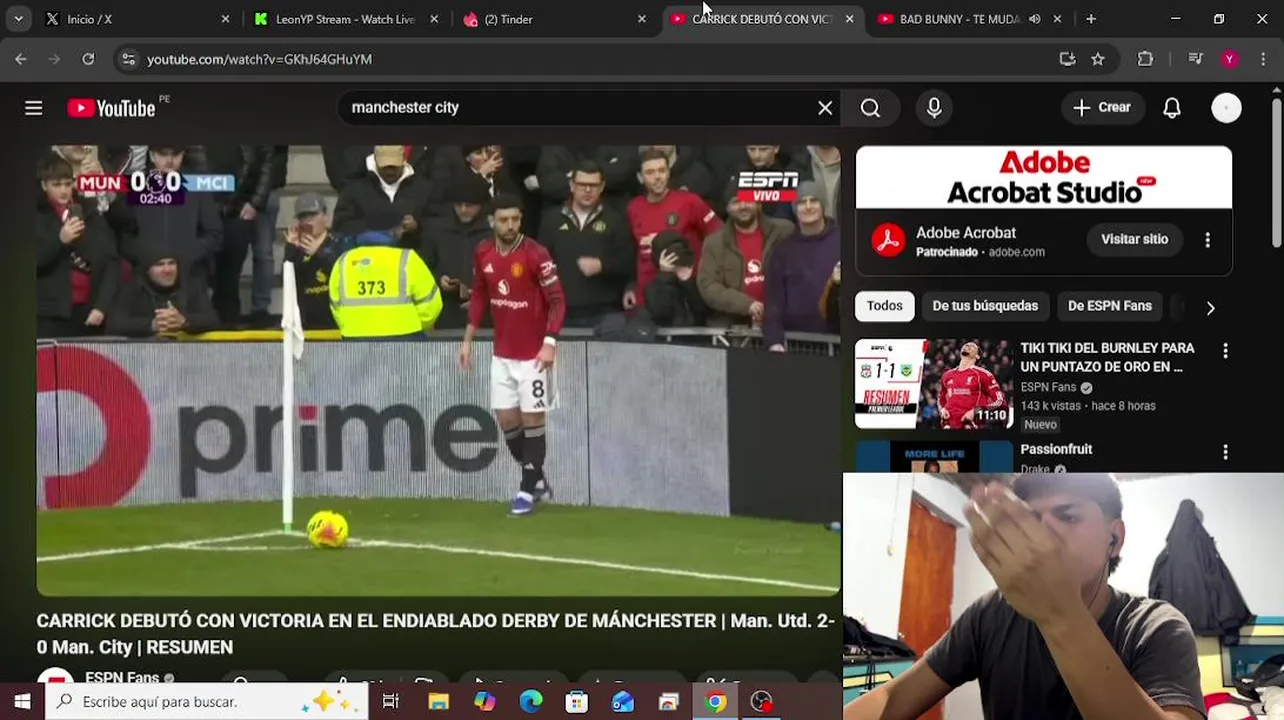The width and height of the screenshot is (1284, 720).
Task: Expand the tab search dropdown arrow
Action: [18, 19]
